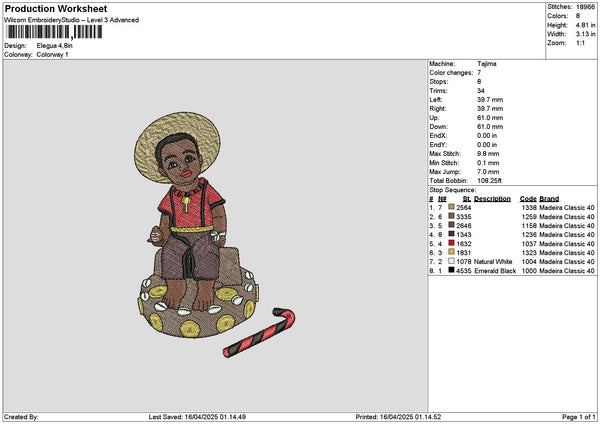Viewport: 600px width, 424px height.
Task: Pick the Emerald Black color swatch
Action: (451, 270)
